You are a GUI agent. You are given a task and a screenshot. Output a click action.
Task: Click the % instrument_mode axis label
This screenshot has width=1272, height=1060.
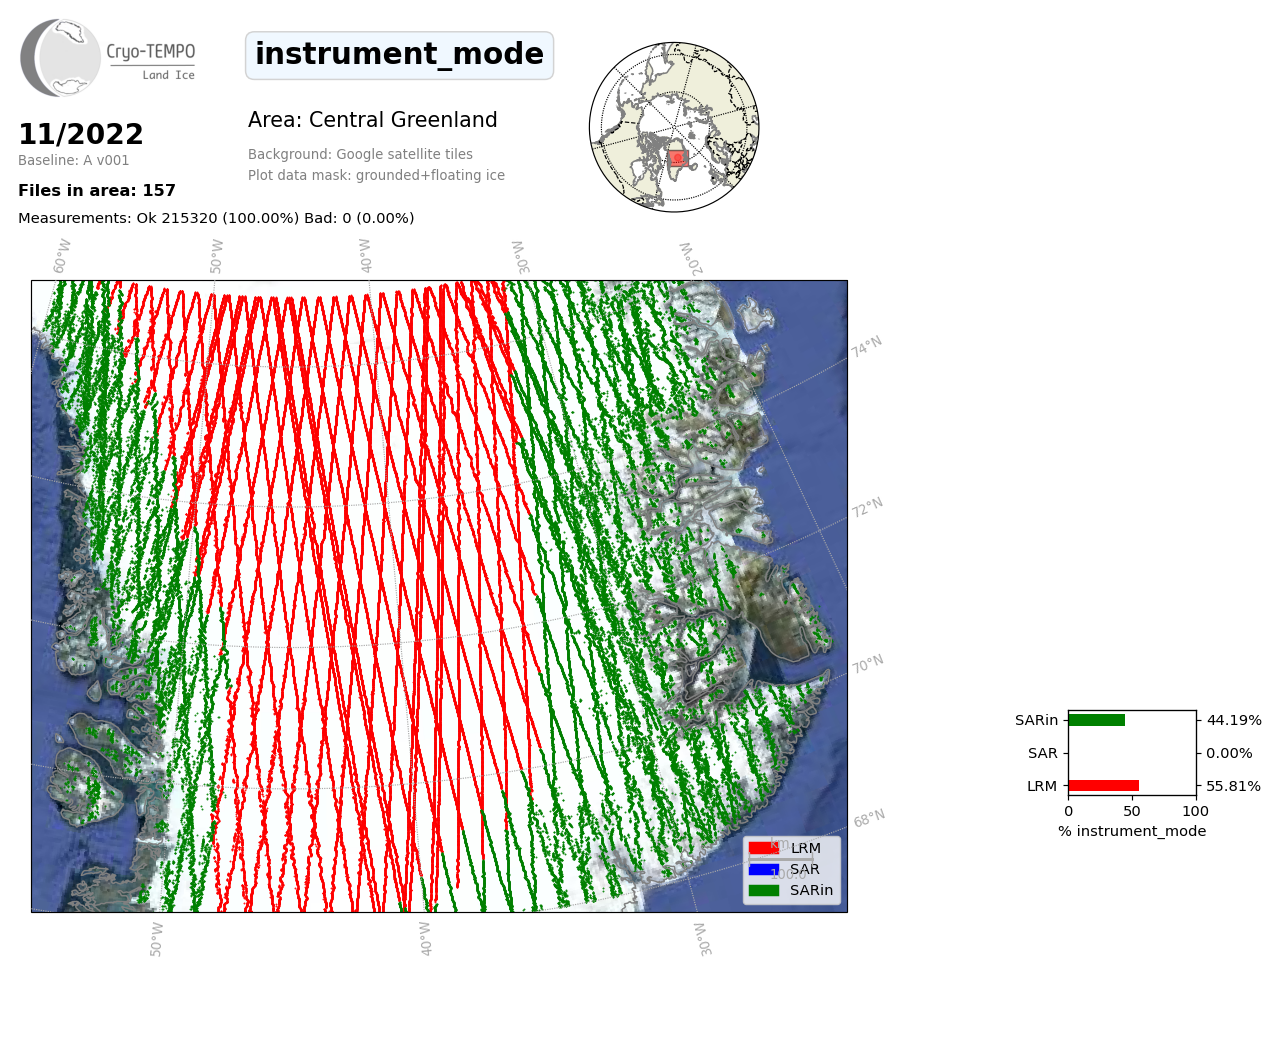1132,831
